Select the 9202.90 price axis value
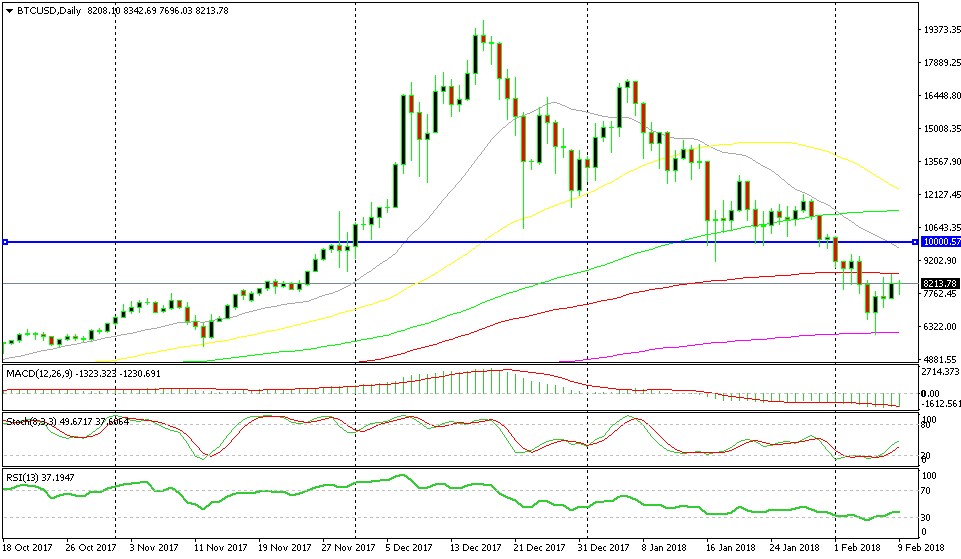This screenshot has width=961, height=559. point(939,260)
